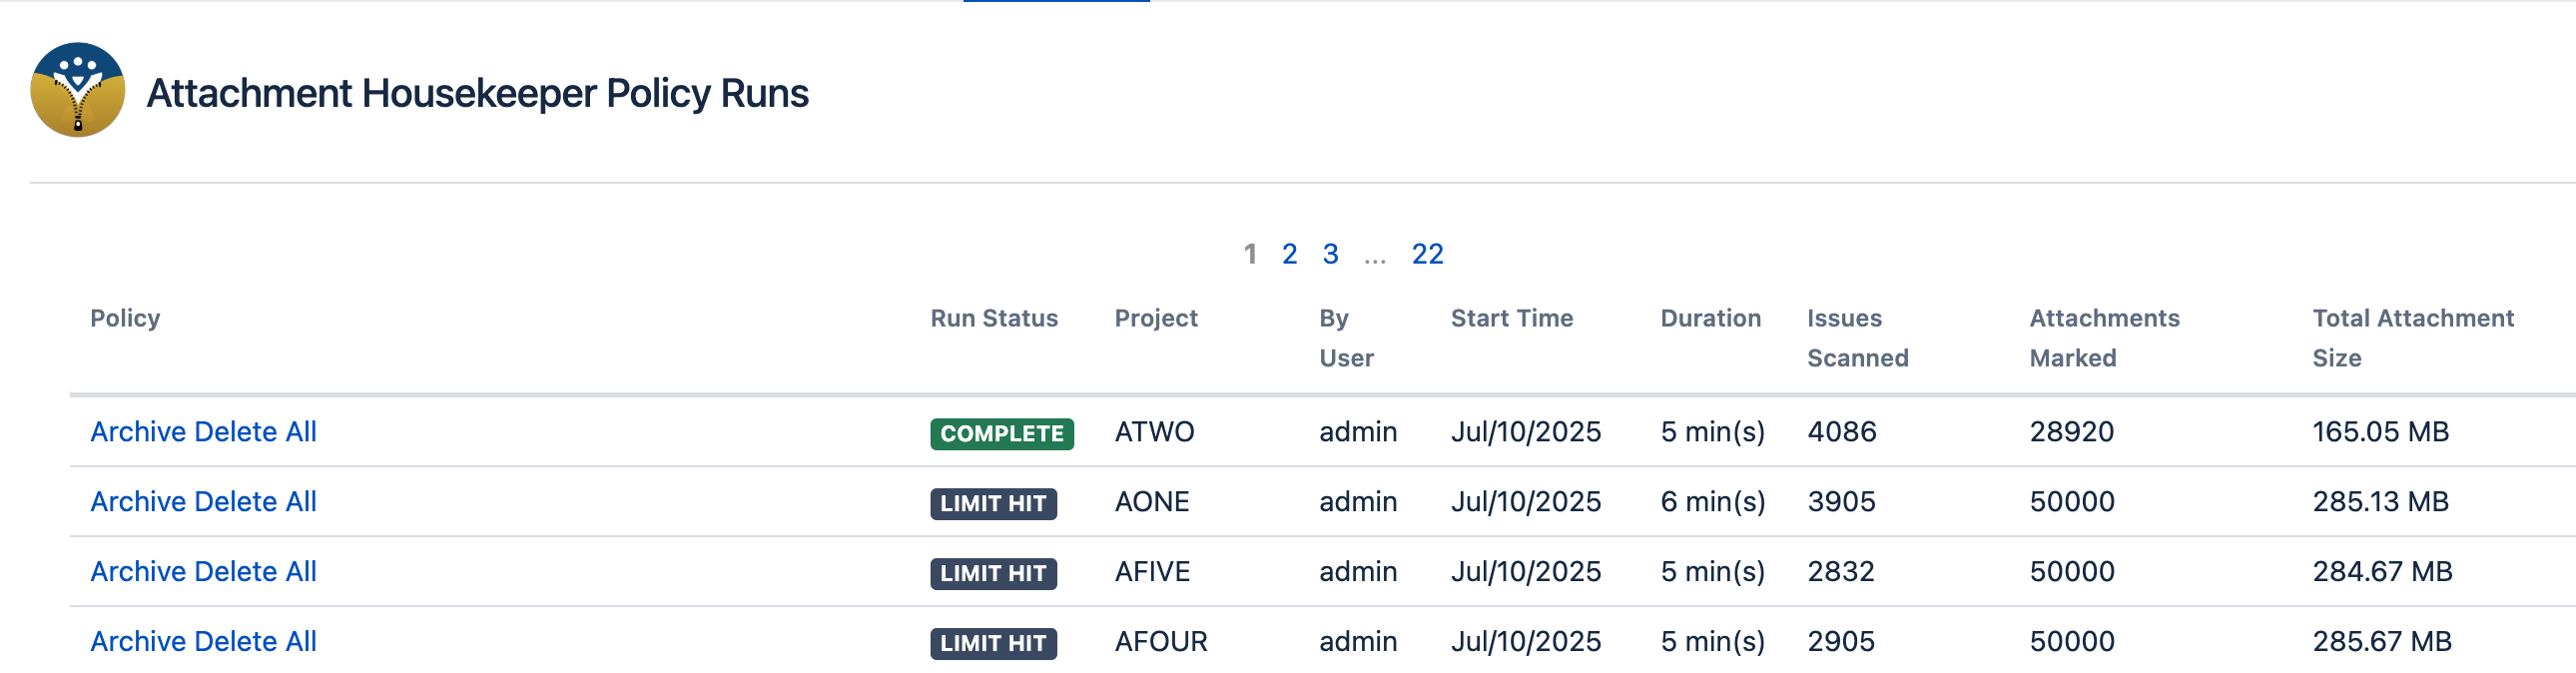Click the Attachment Housekeeper logo icon
This screenshot has height=673, width=2576.
pyautogui.click(x=78, y=90)
